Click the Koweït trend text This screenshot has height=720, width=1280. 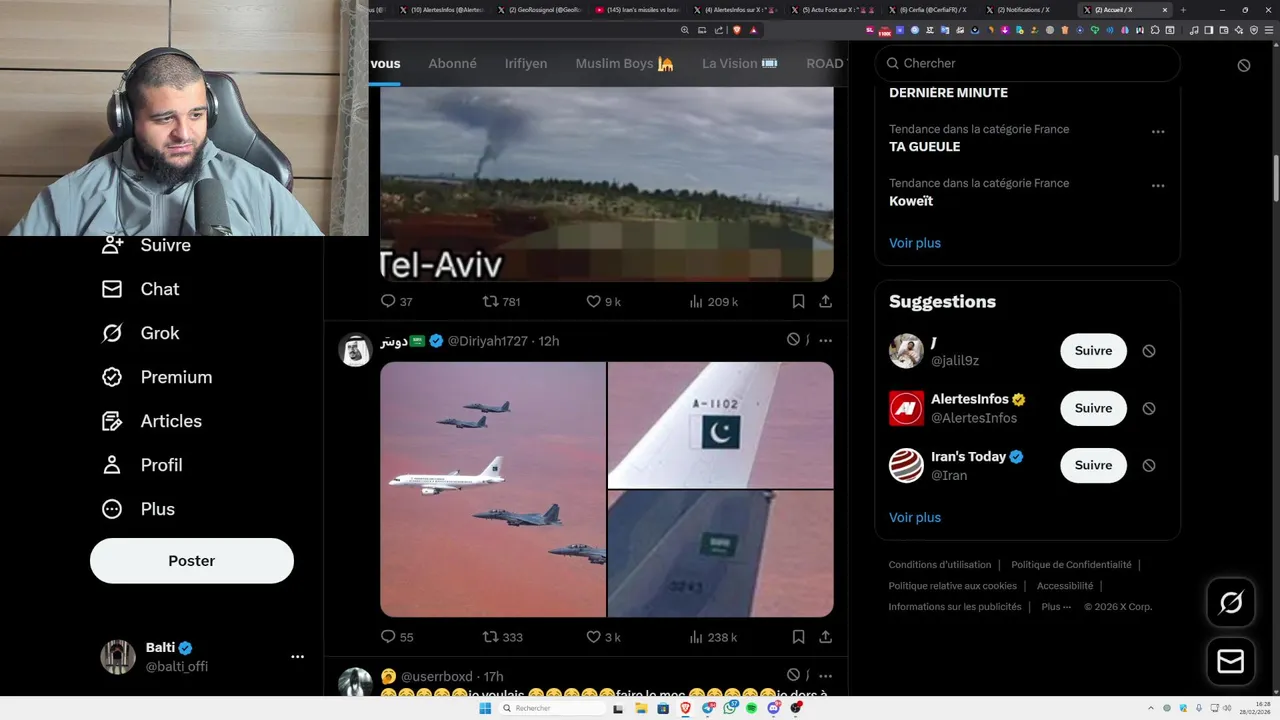[x=911, y=201]
